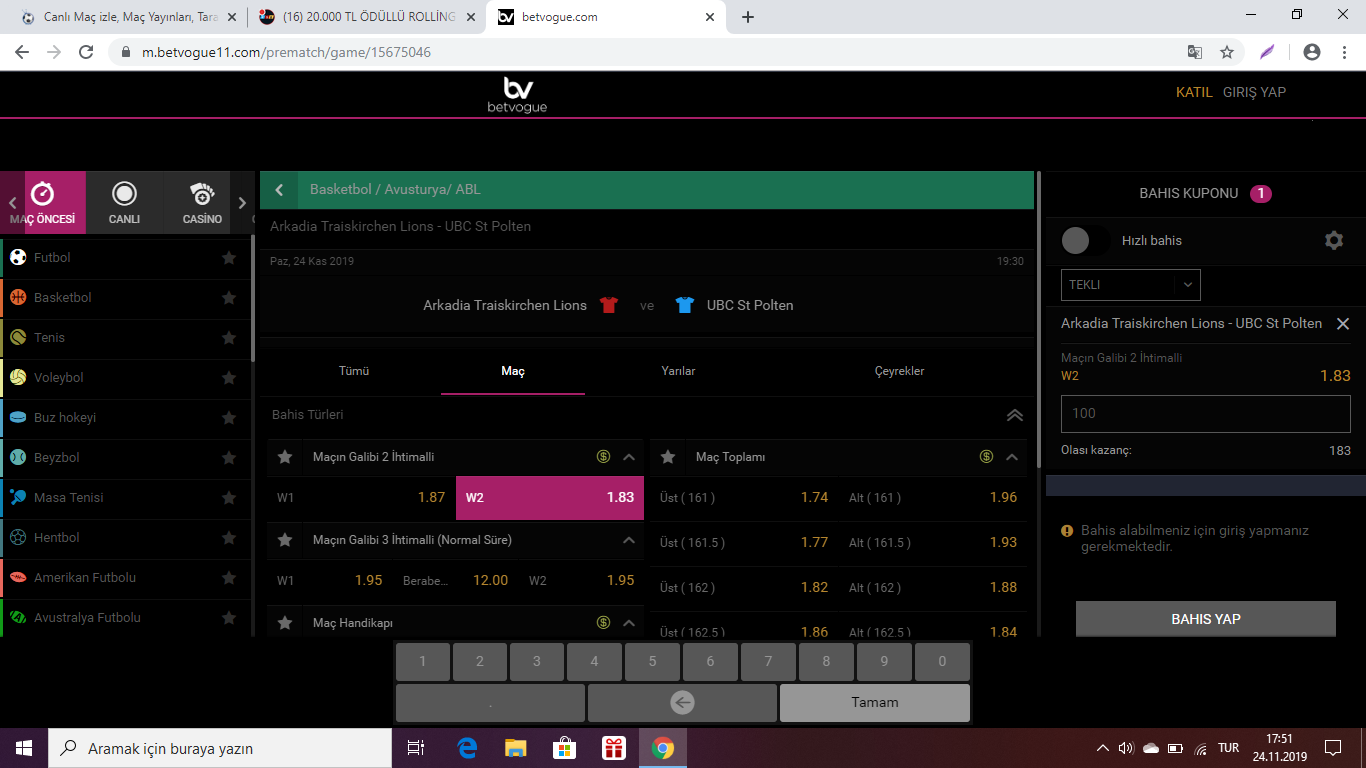Viewport: 1366px width, 768px height.
Task: Select W1 odds 1.87
Action: (361, 497)
